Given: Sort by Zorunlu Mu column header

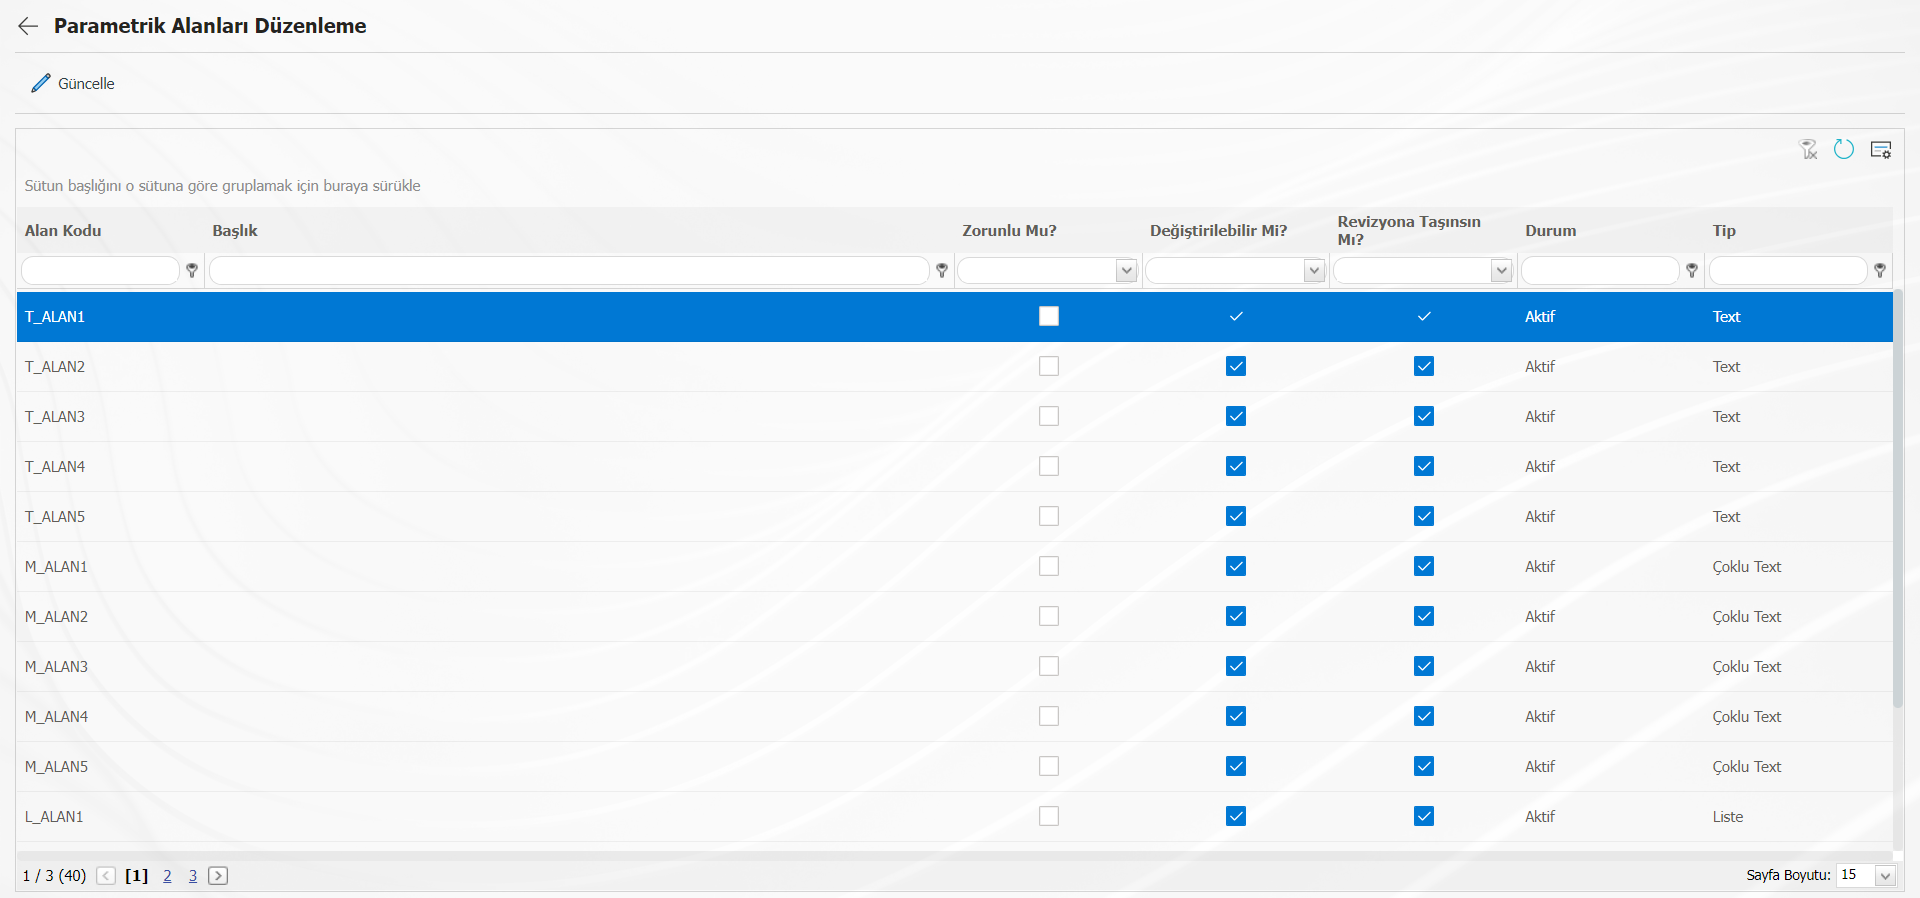Looking at the screenshot, I should [x=1009, y=231].
